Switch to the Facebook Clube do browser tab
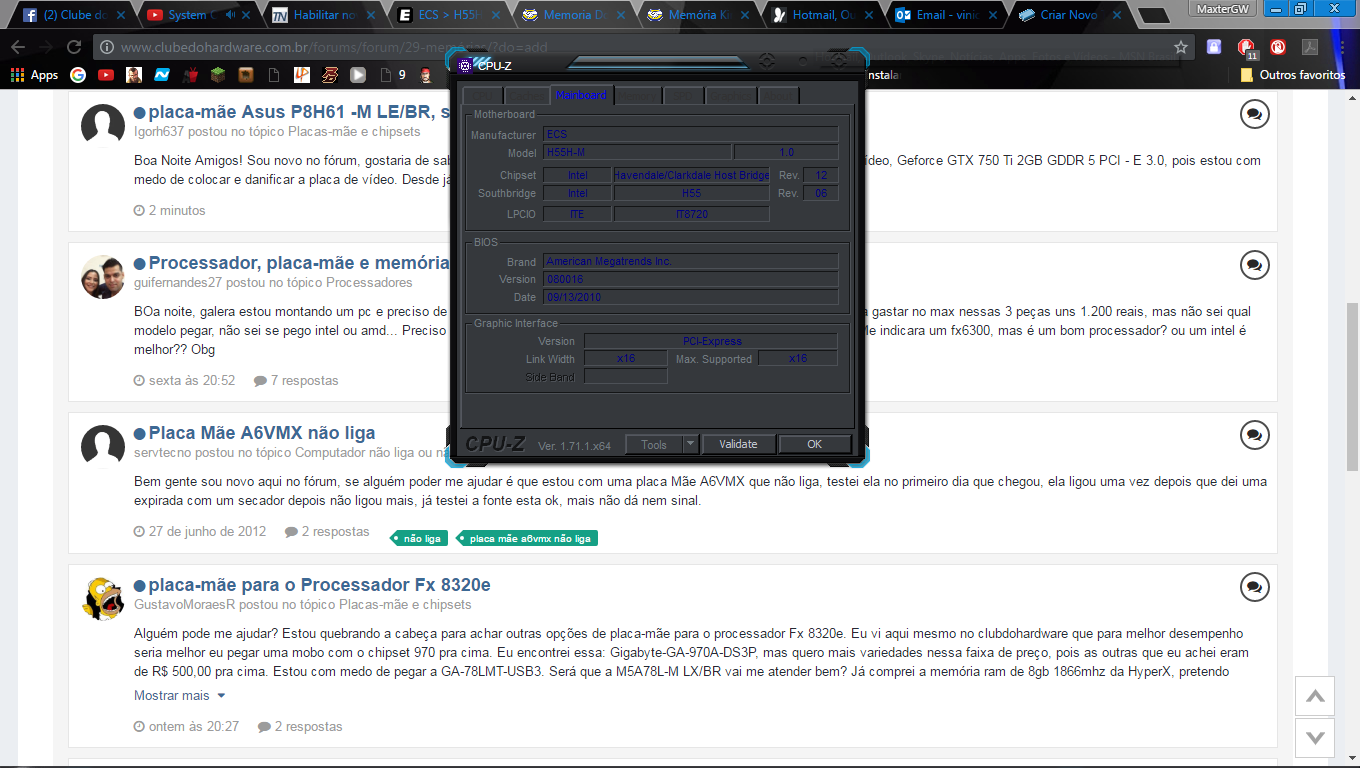The height and width of the screenshot is (768, 1360). click(x=73, y=15)
